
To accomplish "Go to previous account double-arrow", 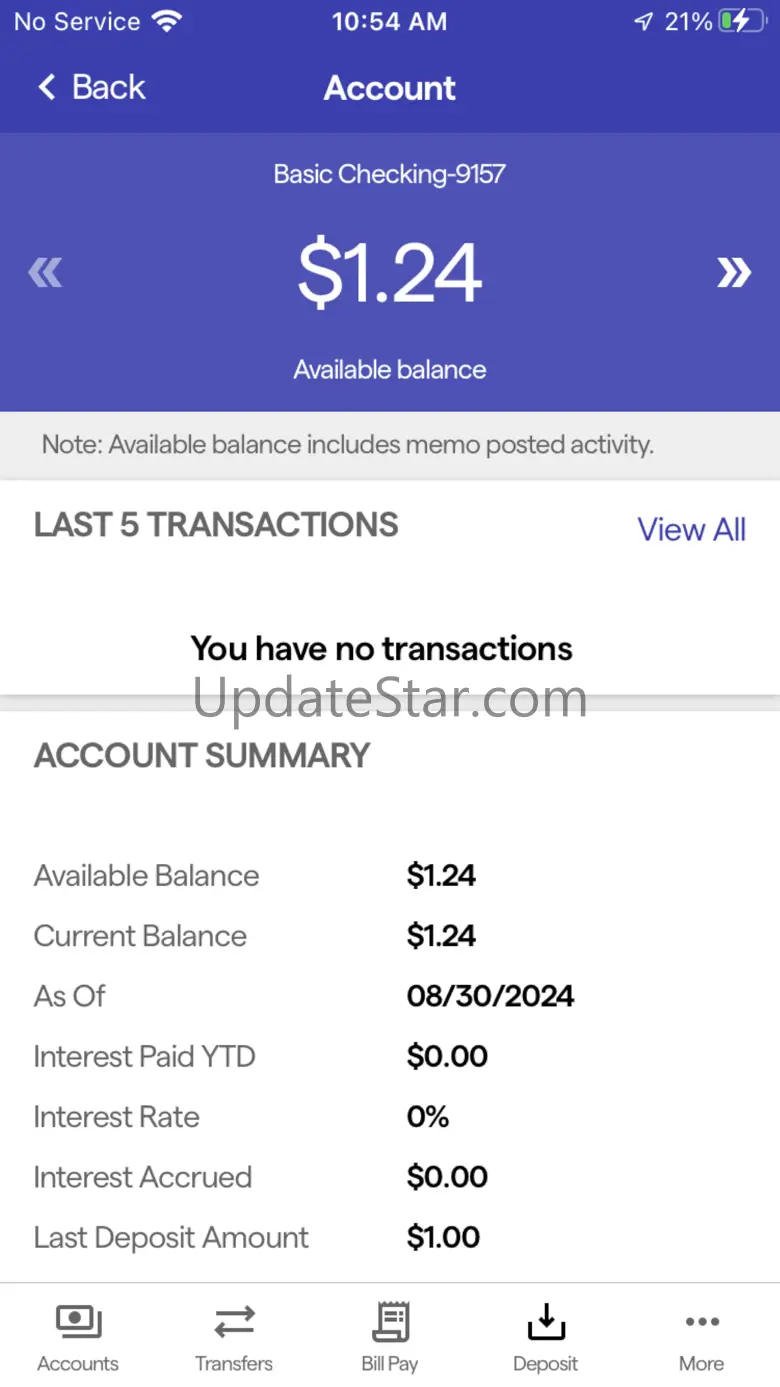I will (46, 272).
